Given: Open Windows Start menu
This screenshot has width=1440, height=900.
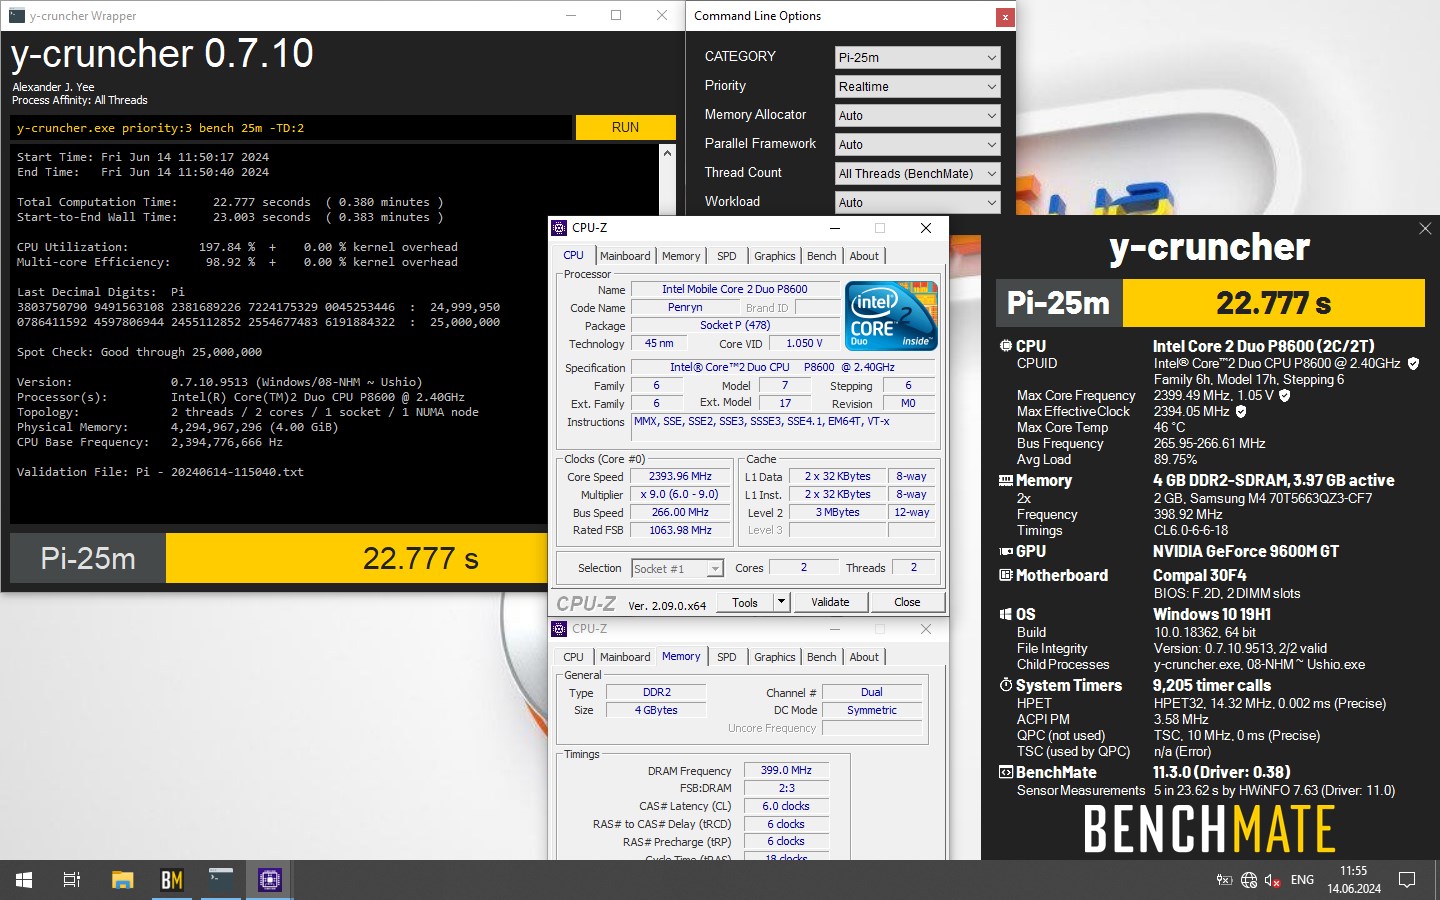Looking at the screenshot, I should [x=24, y=880].
